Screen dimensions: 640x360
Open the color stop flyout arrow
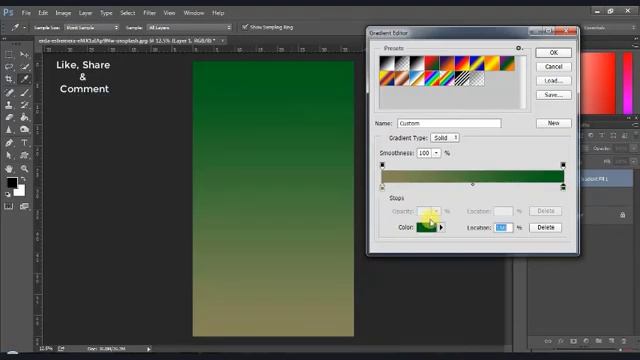coord(441,228)
